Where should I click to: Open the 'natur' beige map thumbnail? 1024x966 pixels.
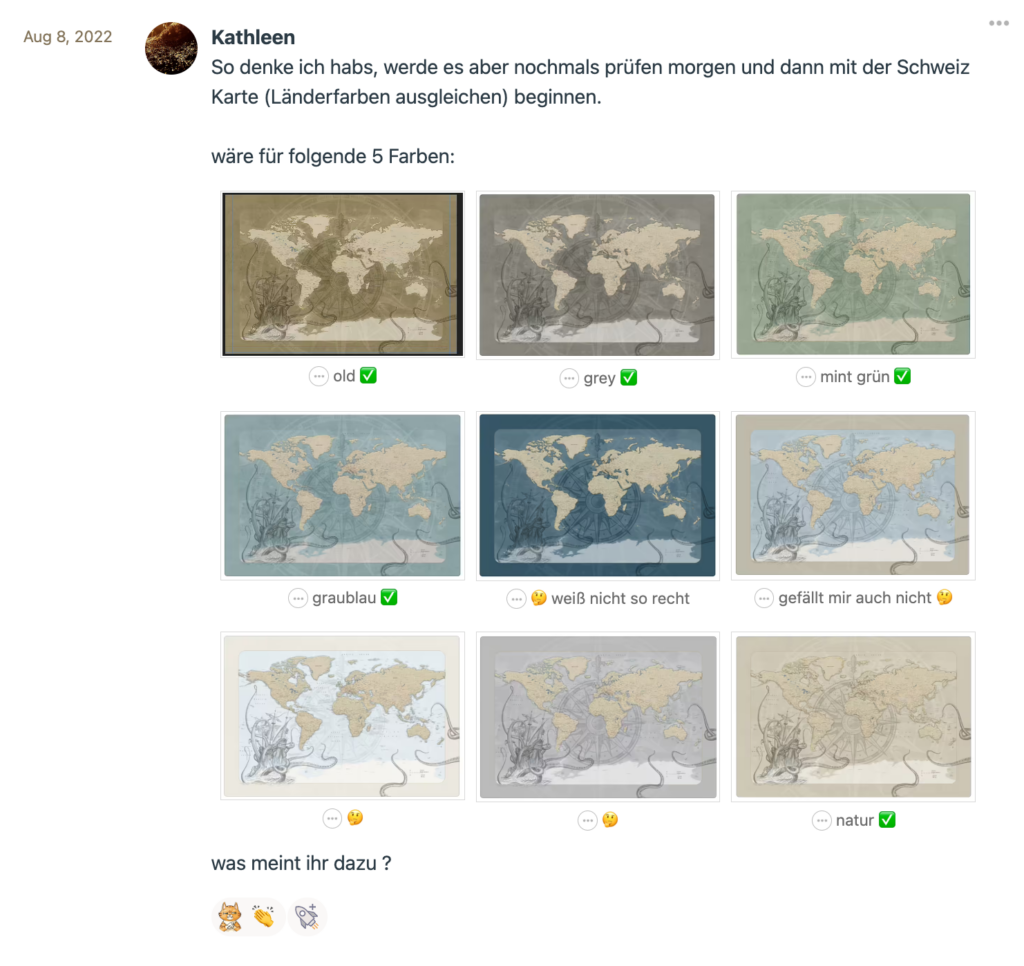[x=853, y=716]
